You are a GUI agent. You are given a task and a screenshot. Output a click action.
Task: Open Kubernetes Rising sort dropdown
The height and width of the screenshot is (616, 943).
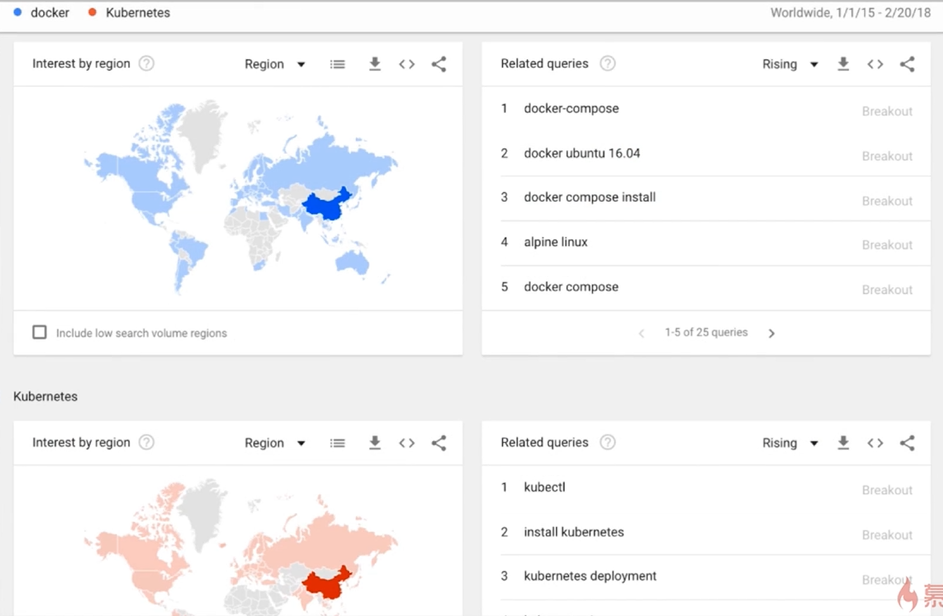[x=790, y=443]
